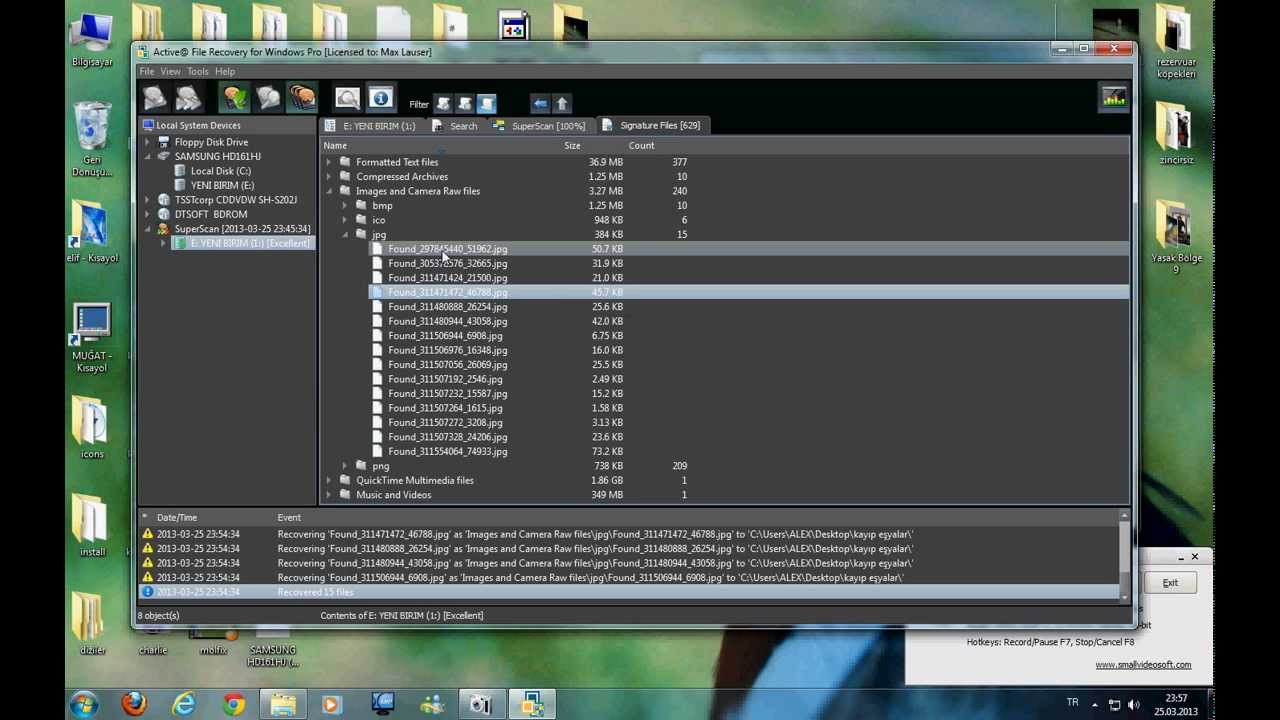The height and width of the screenshot is (720, 1280).
Task: Open the File menu
Action: coord(147,72)
